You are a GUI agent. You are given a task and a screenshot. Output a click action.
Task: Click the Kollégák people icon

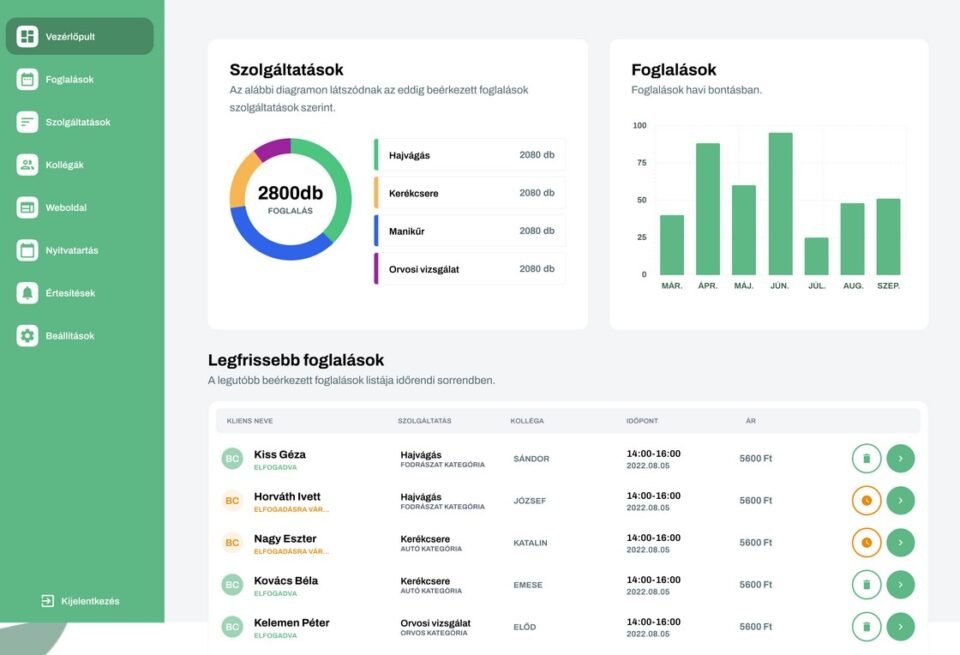27,165
